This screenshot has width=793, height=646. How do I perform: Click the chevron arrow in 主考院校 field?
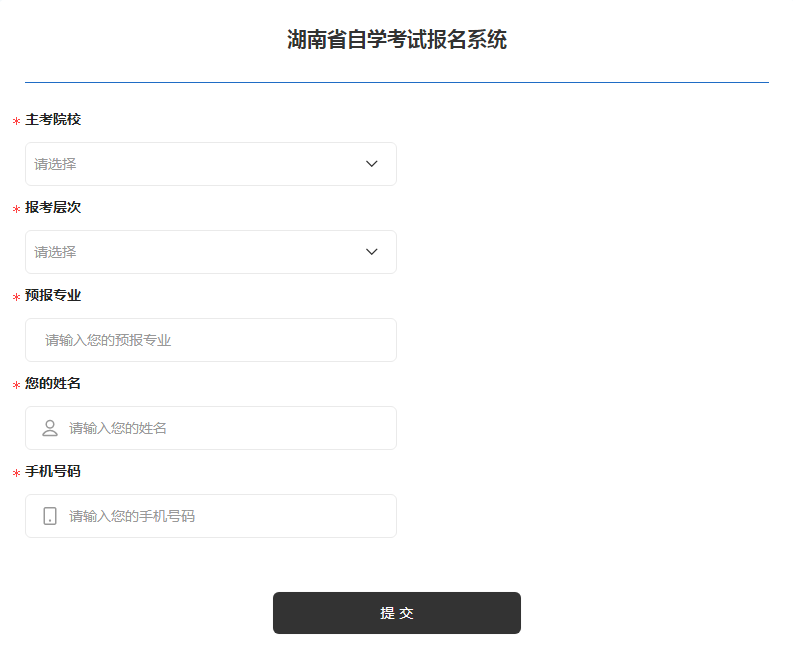(x=372, y=164)
